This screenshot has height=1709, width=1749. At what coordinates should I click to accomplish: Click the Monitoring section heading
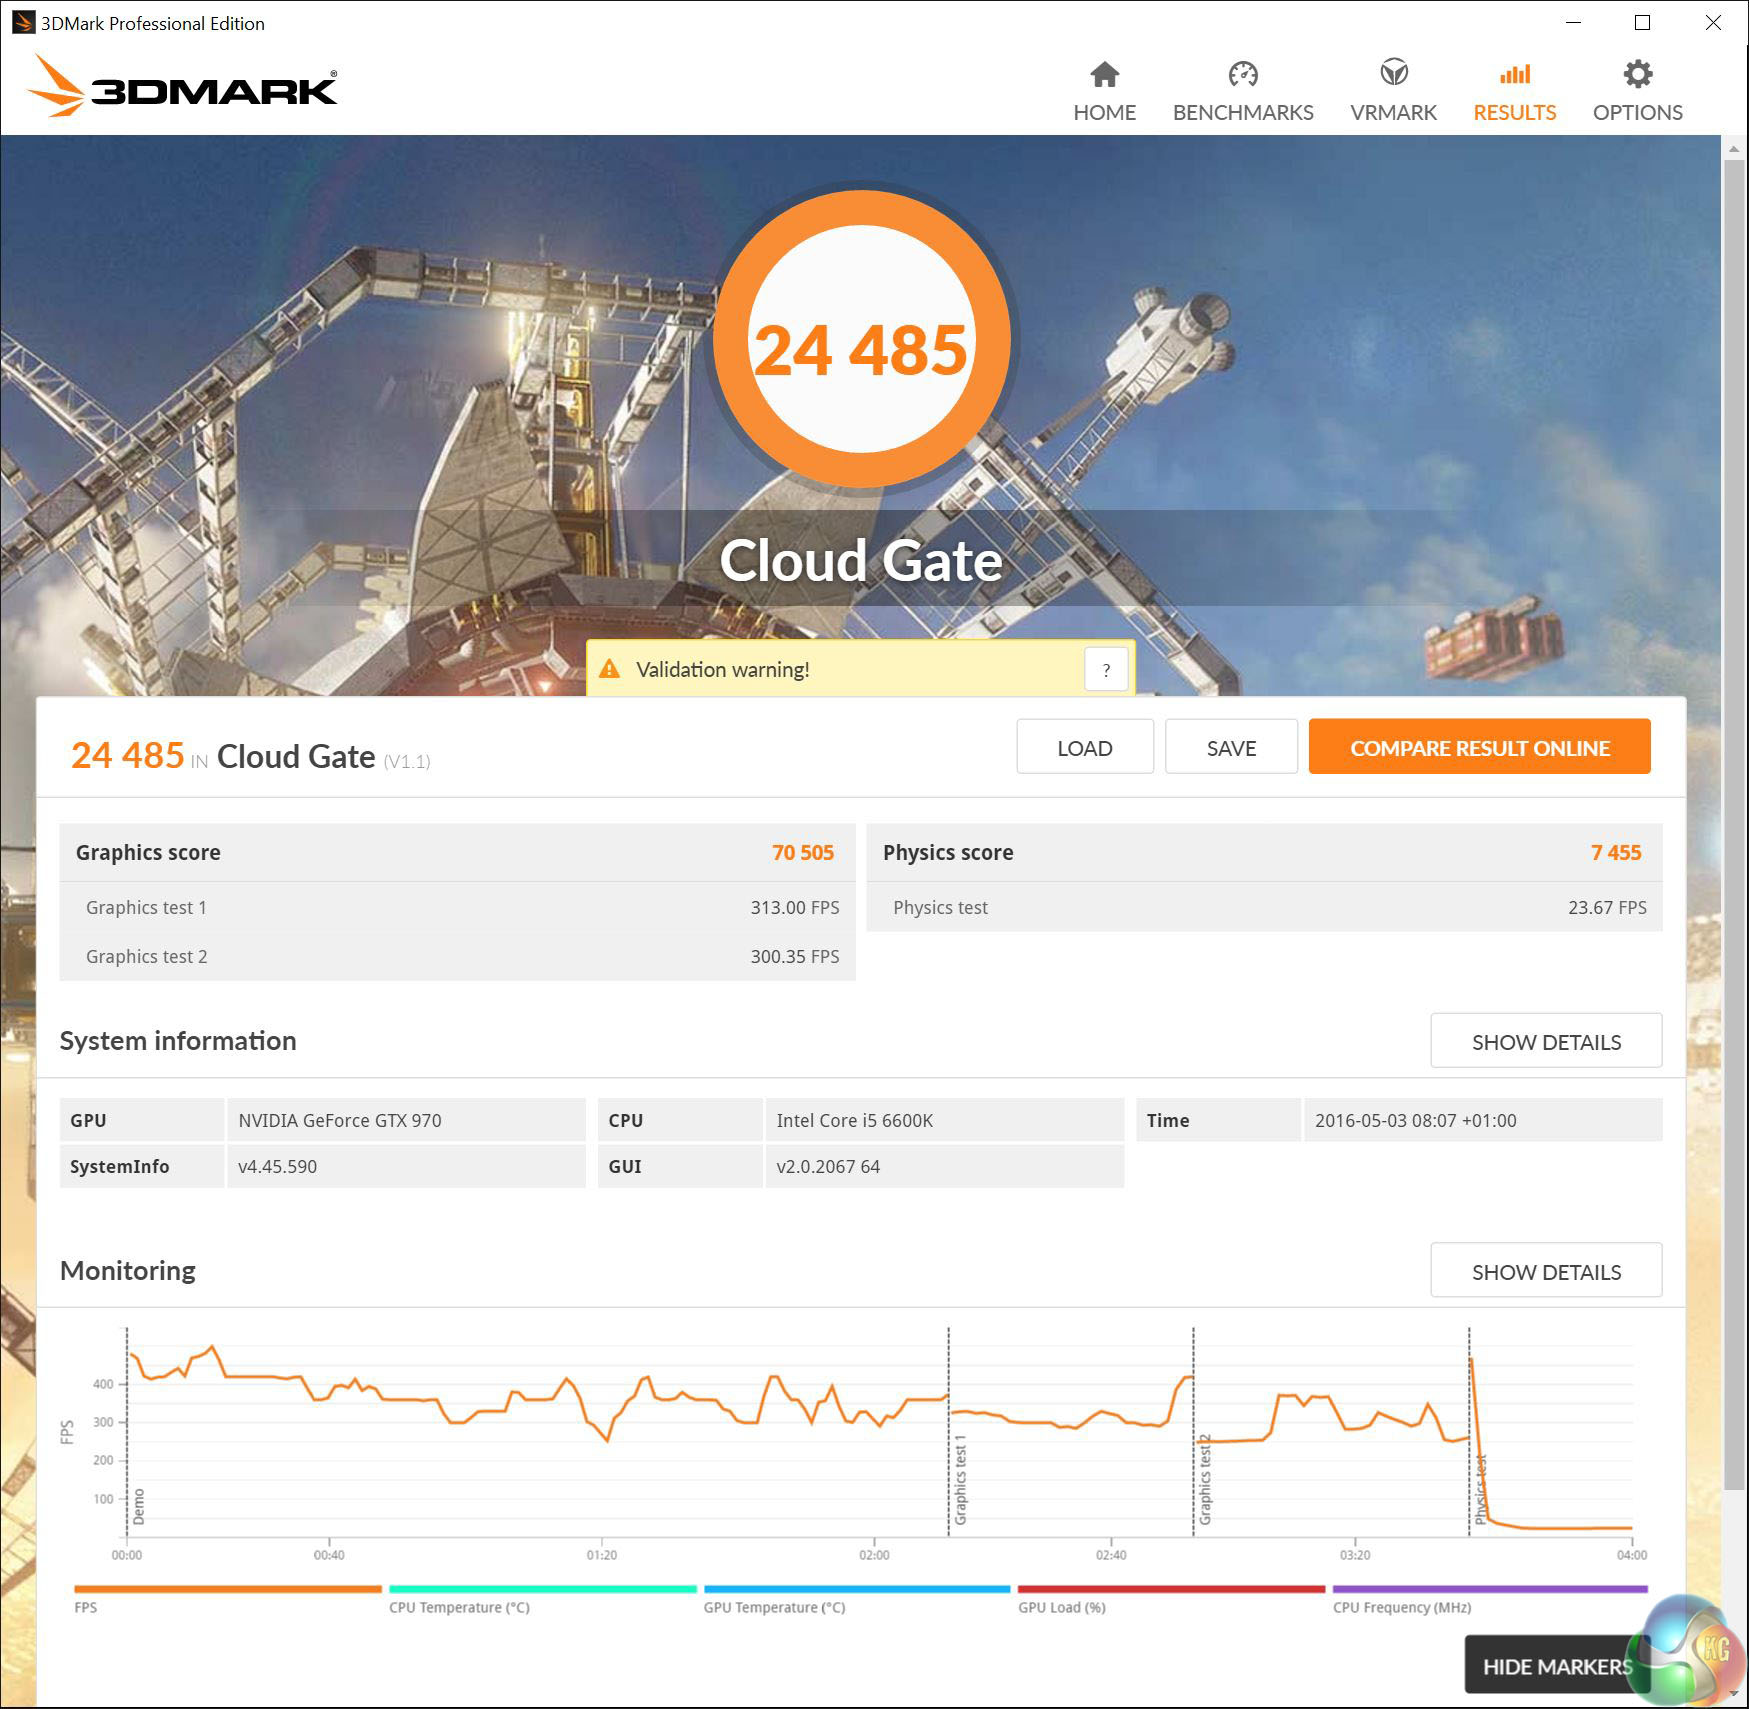(128, 1270)
